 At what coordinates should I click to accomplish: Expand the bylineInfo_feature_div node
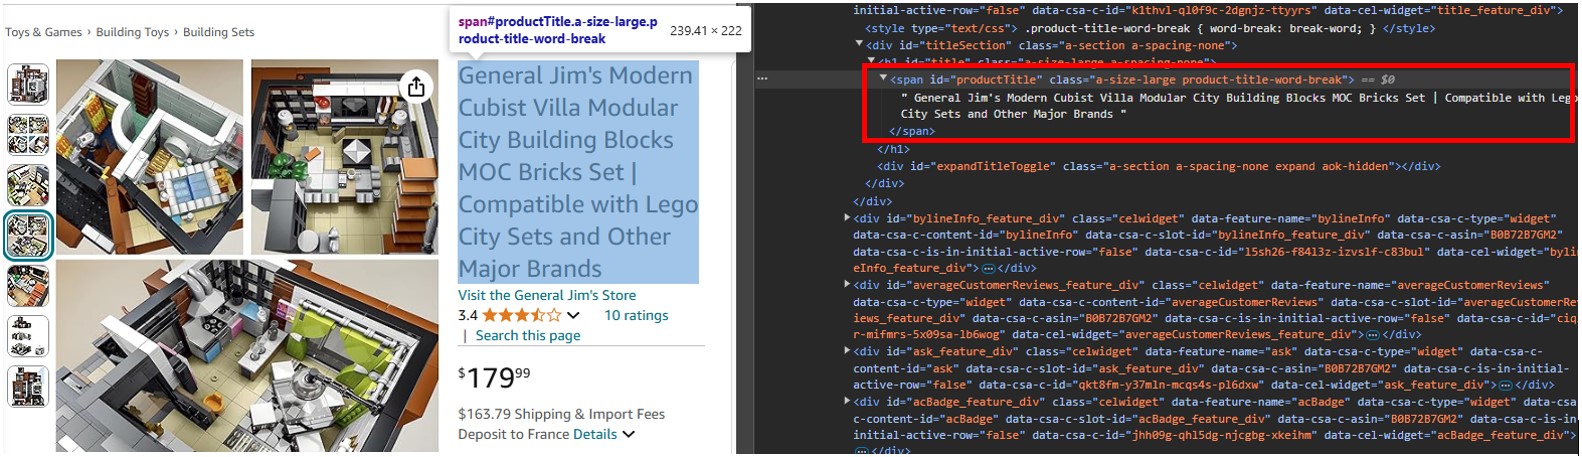coord(847,218)
